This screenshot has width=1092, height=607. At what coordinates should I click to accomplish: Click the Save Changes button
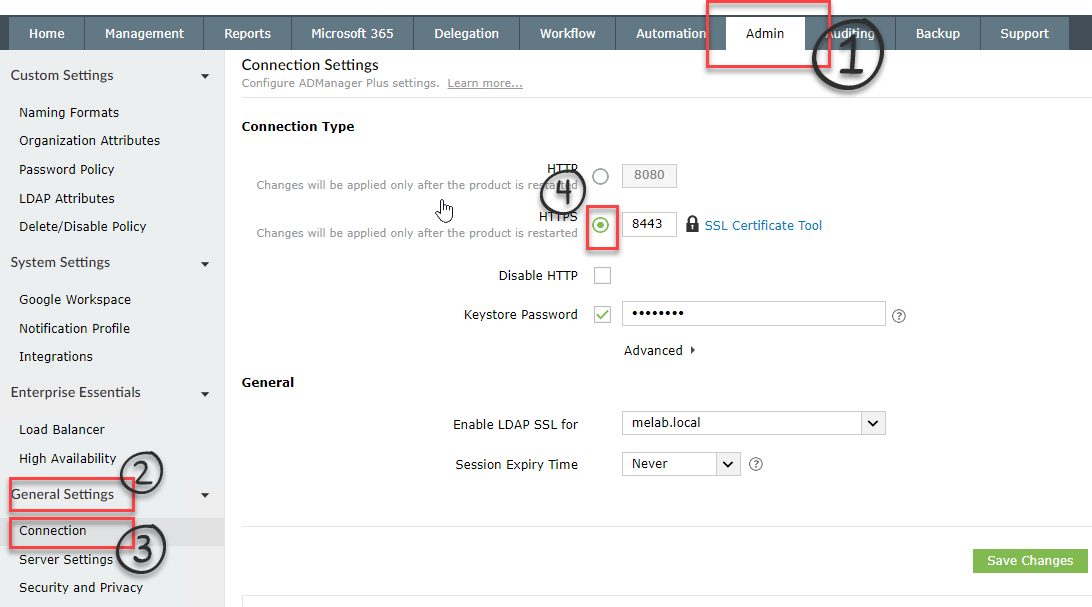point(1029,560)
